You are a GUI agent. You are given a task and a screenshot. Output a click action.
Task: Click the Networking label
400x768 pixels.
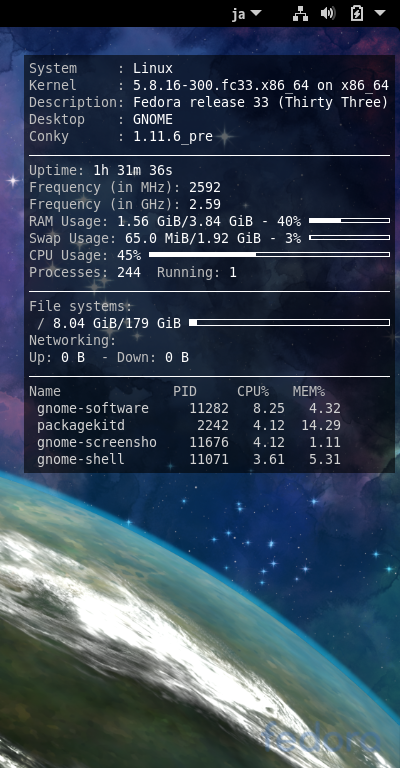(x=72, y=340)
